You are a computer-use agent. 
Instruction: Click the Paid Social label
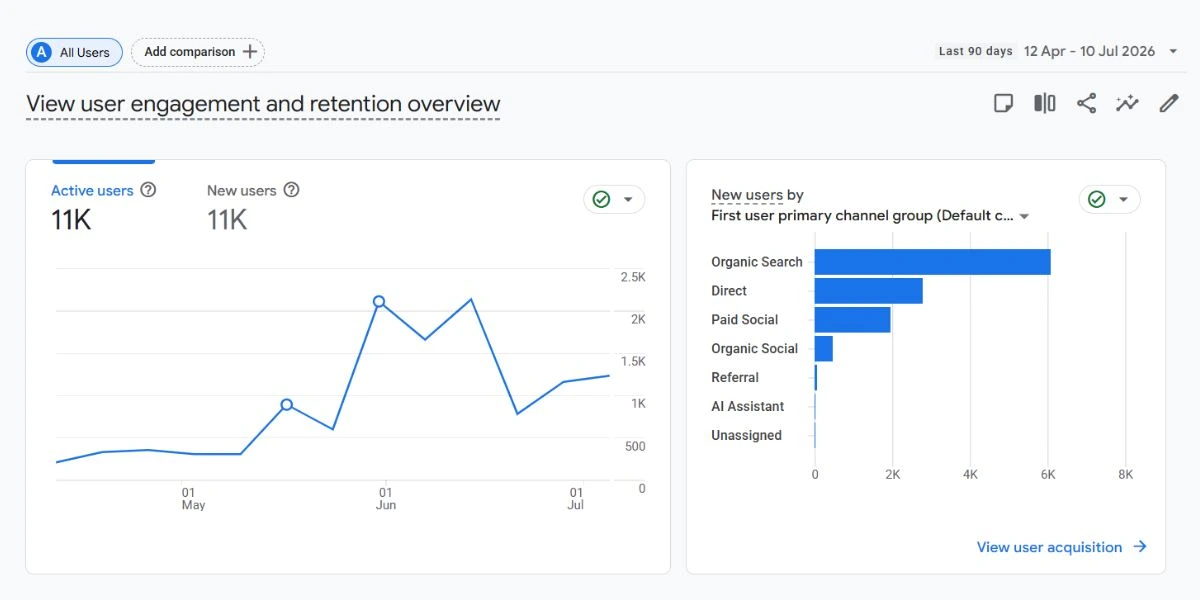(745, 320)
